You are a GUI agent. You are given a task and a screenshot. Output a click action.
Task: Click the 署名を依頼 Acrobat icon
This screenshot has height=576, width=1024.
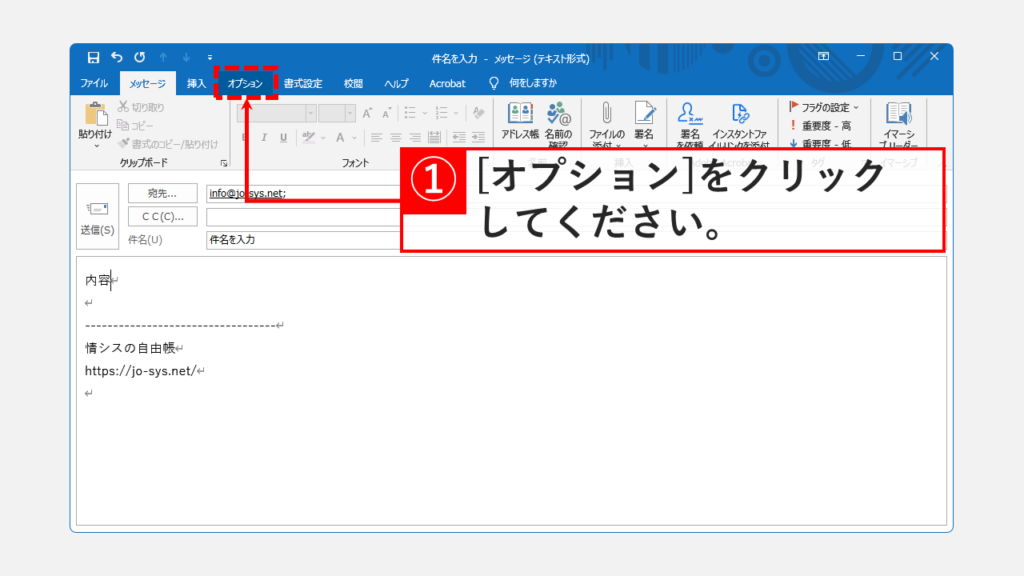coord(689,120)
